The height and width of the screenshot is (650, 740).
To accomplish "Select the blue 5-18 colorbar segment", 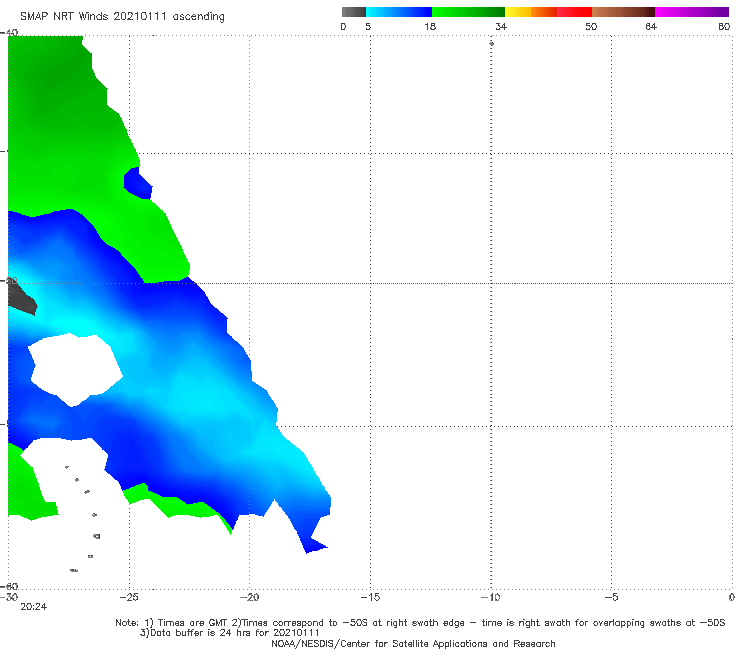I will coord(399,12).
